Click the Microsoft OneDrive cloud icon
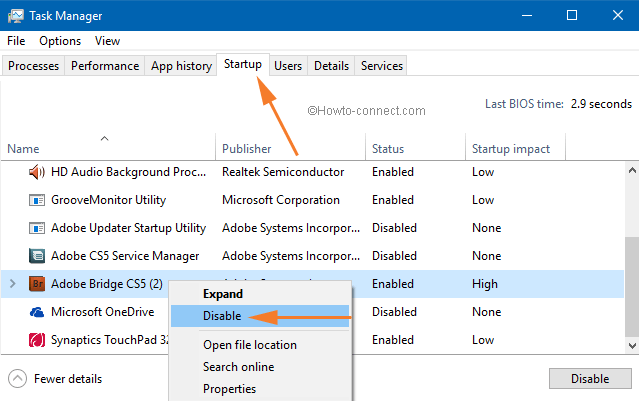This screenshot has width=639, height=401. tap(37, 312)
